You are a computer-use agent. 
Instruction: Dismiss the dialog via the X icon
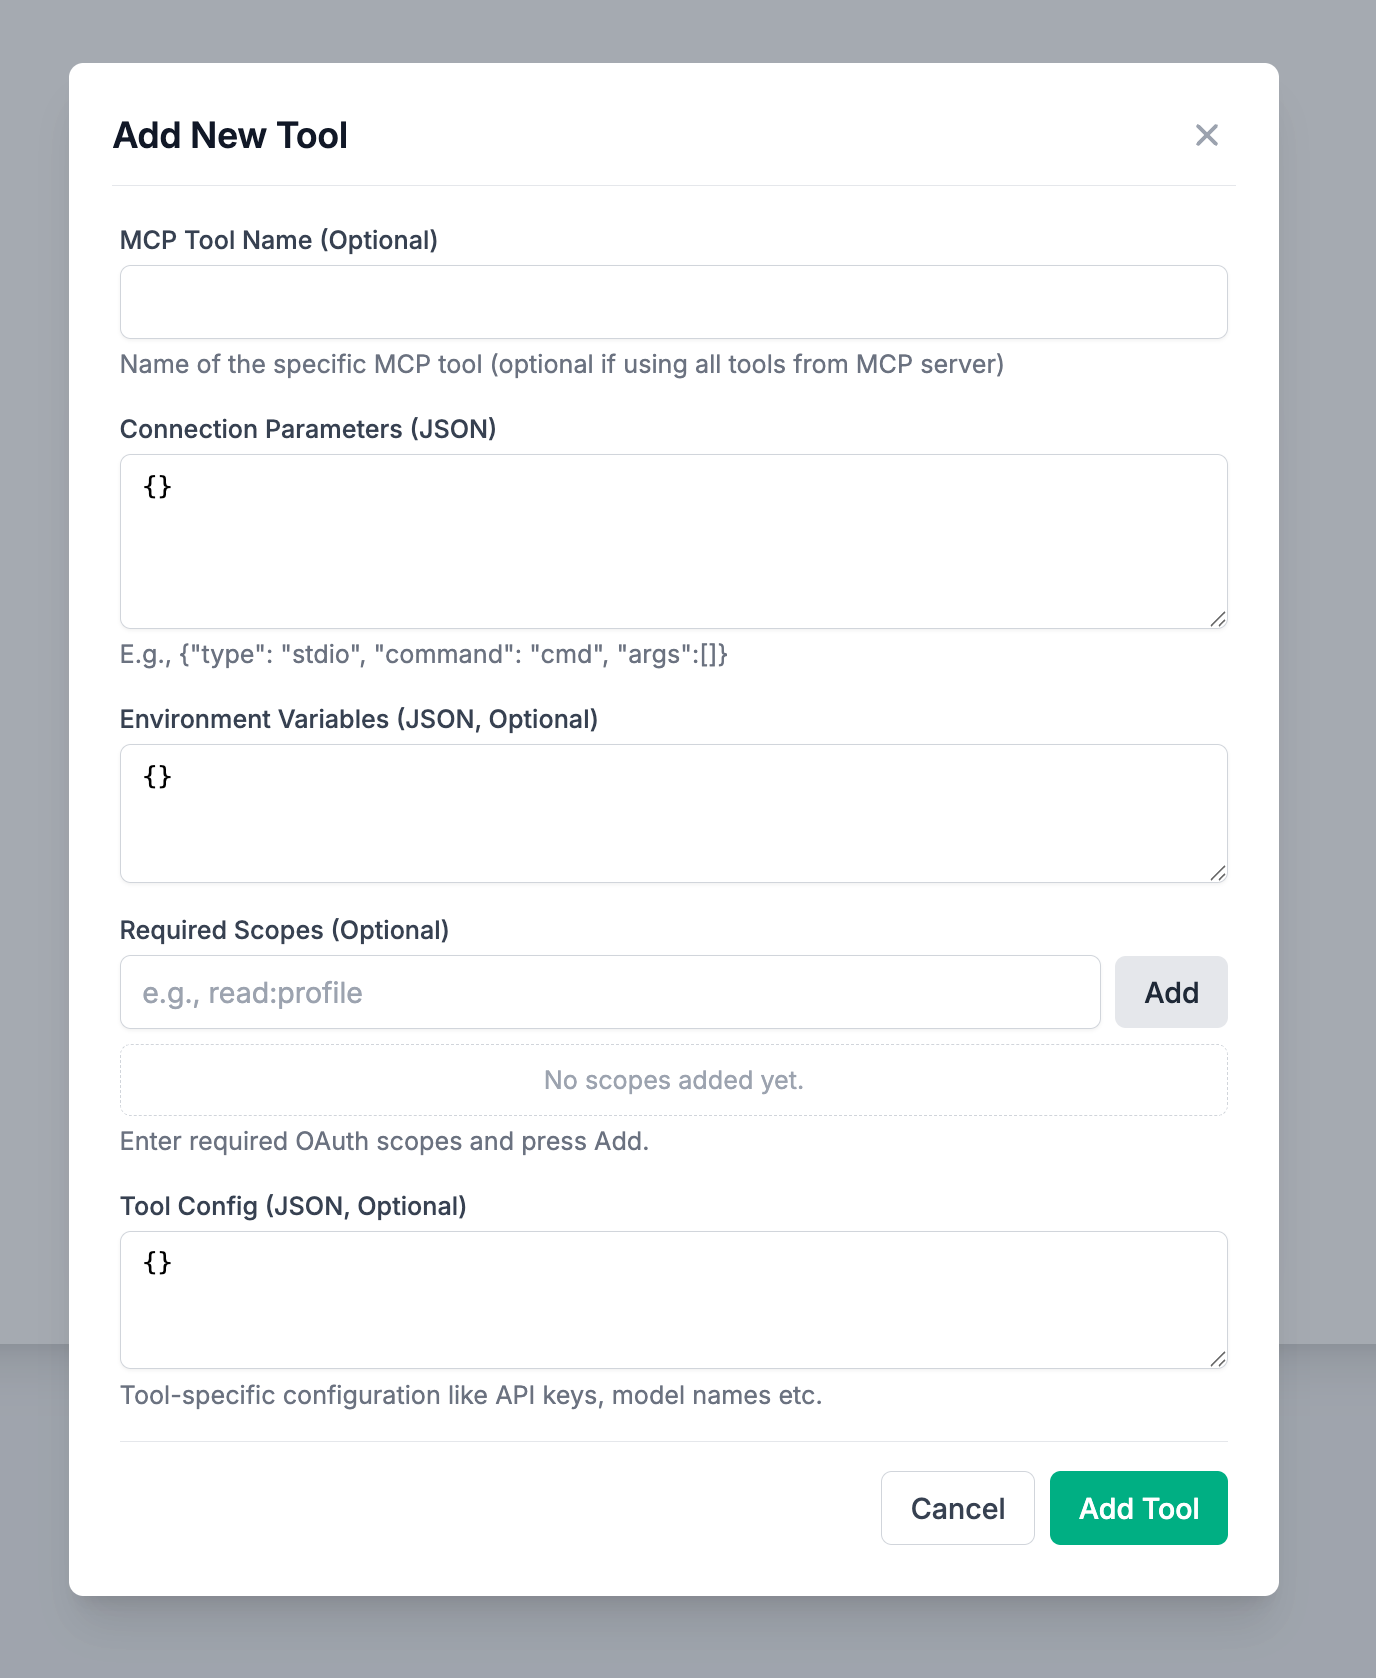1207,135
